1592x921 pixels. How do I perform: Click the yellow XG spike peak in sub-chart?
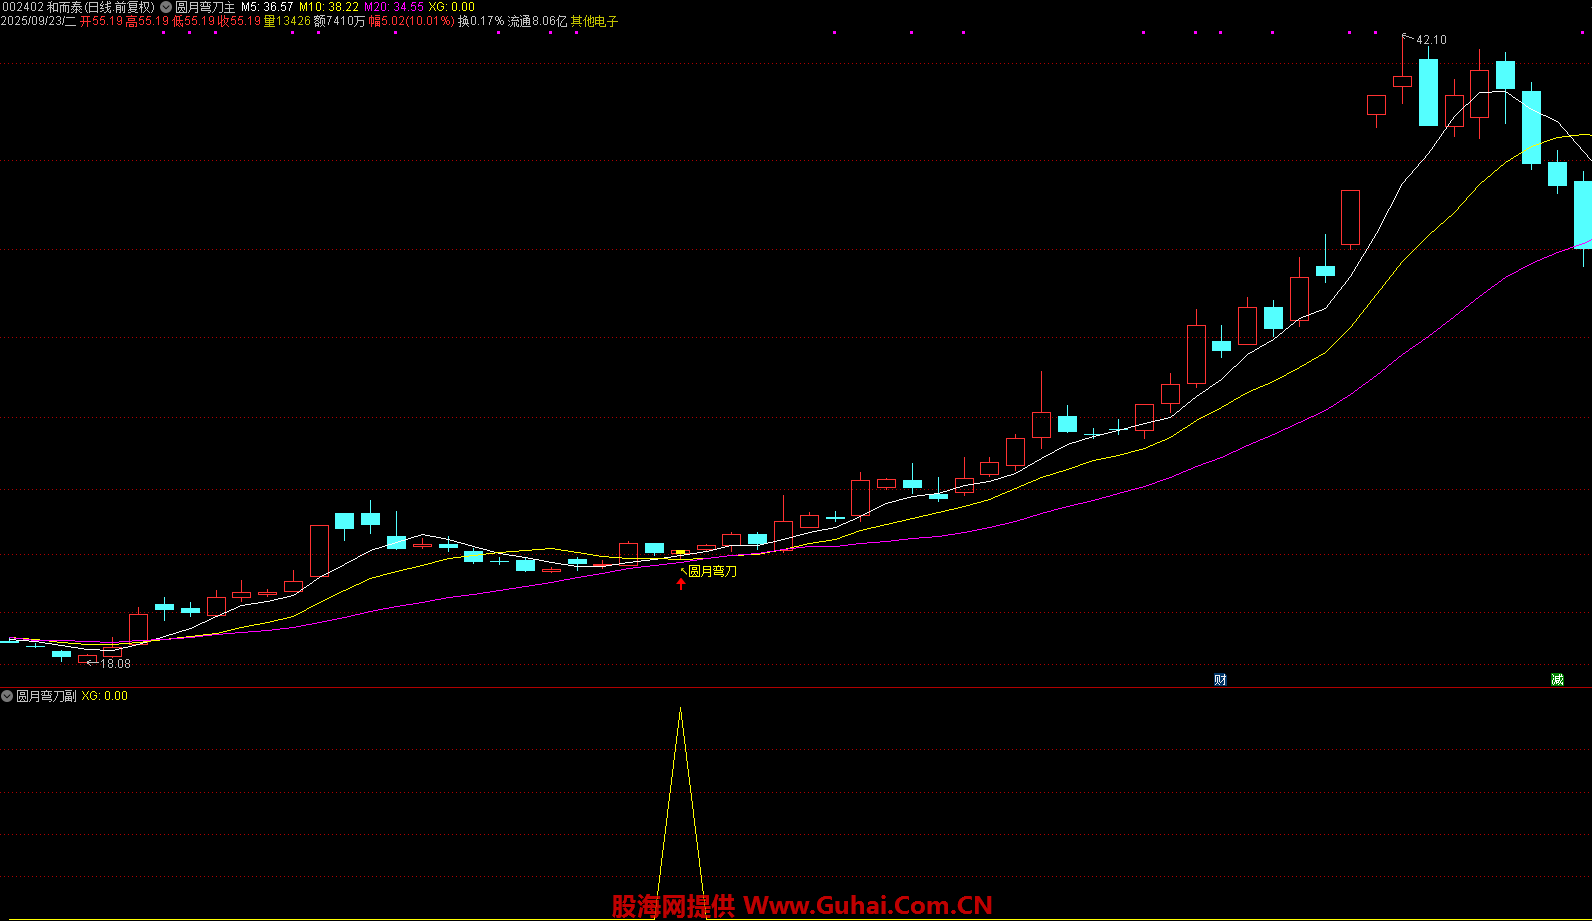(680, 710)
